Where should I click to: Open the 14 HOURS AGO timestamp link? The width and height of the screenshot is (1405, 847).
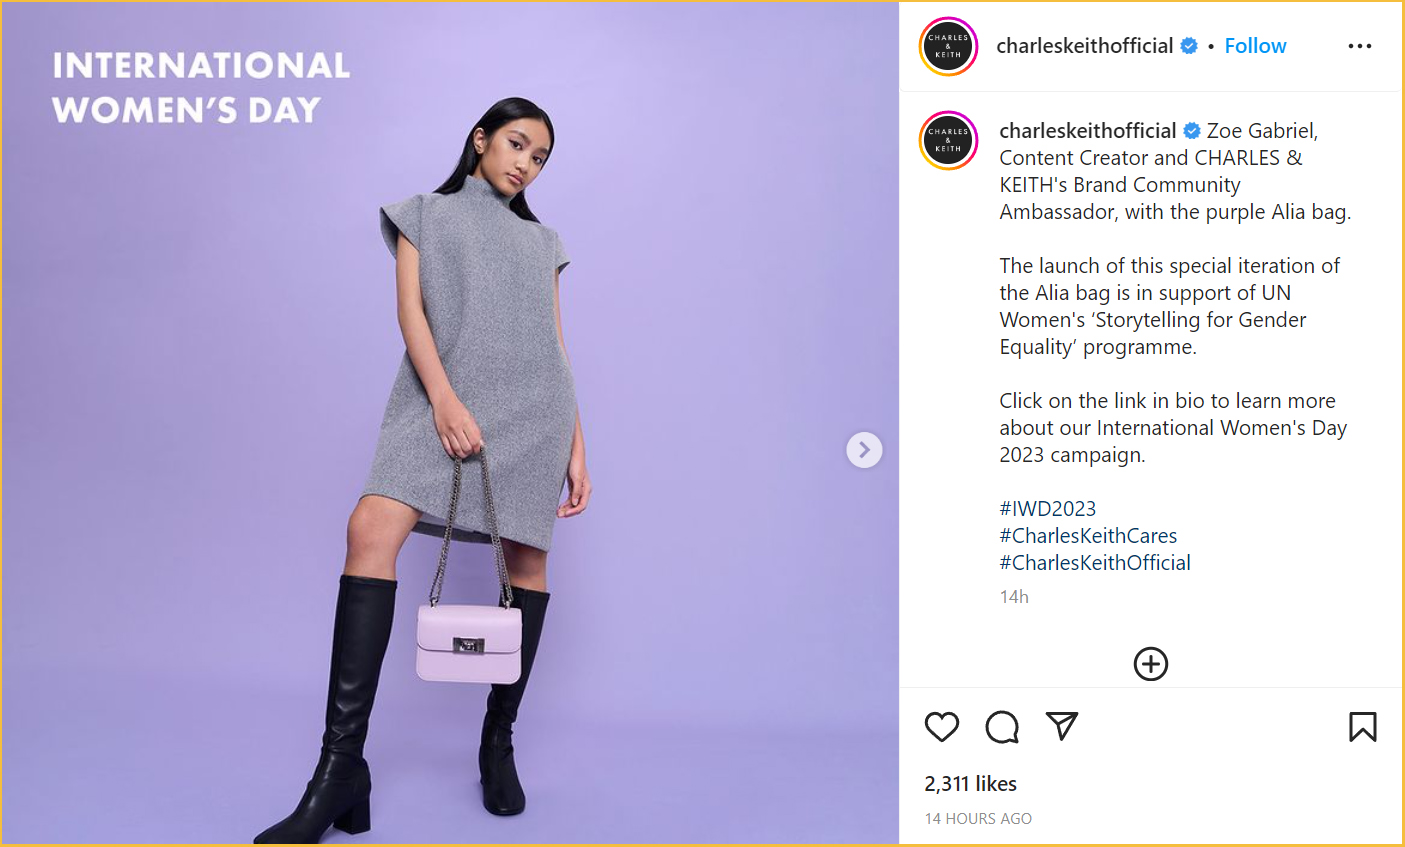click(978, 818)
